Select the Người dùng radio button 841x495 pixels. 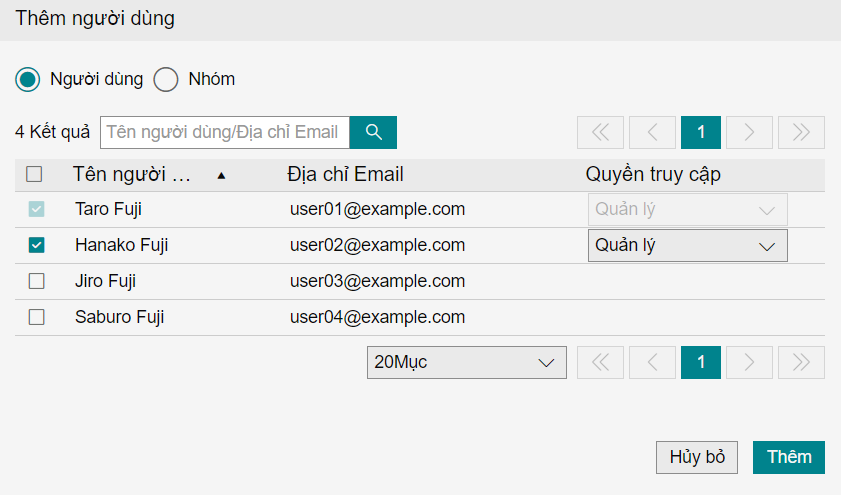pos(29,79)
